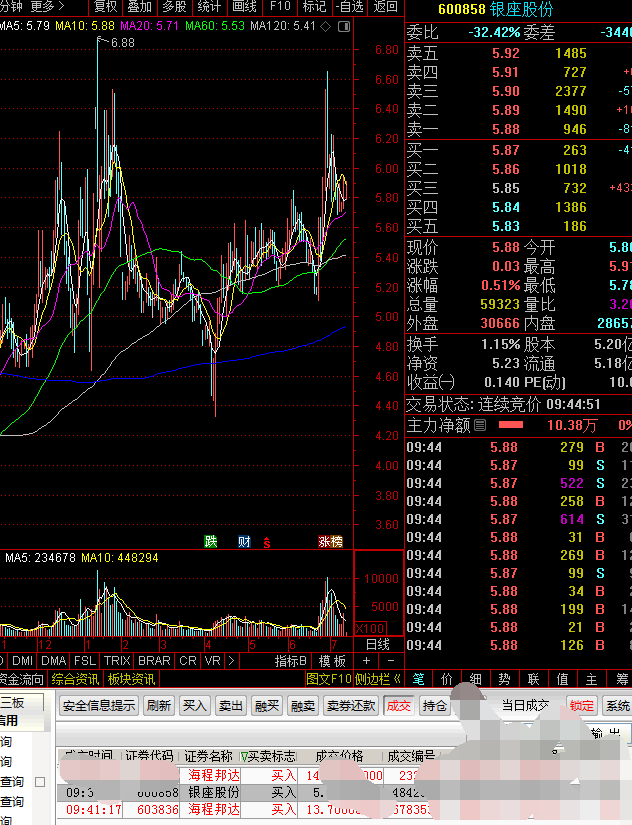The image size is (632, 825).
Task: Select the 联 tab
Action: pyautogui.click(x=534, y=679)
